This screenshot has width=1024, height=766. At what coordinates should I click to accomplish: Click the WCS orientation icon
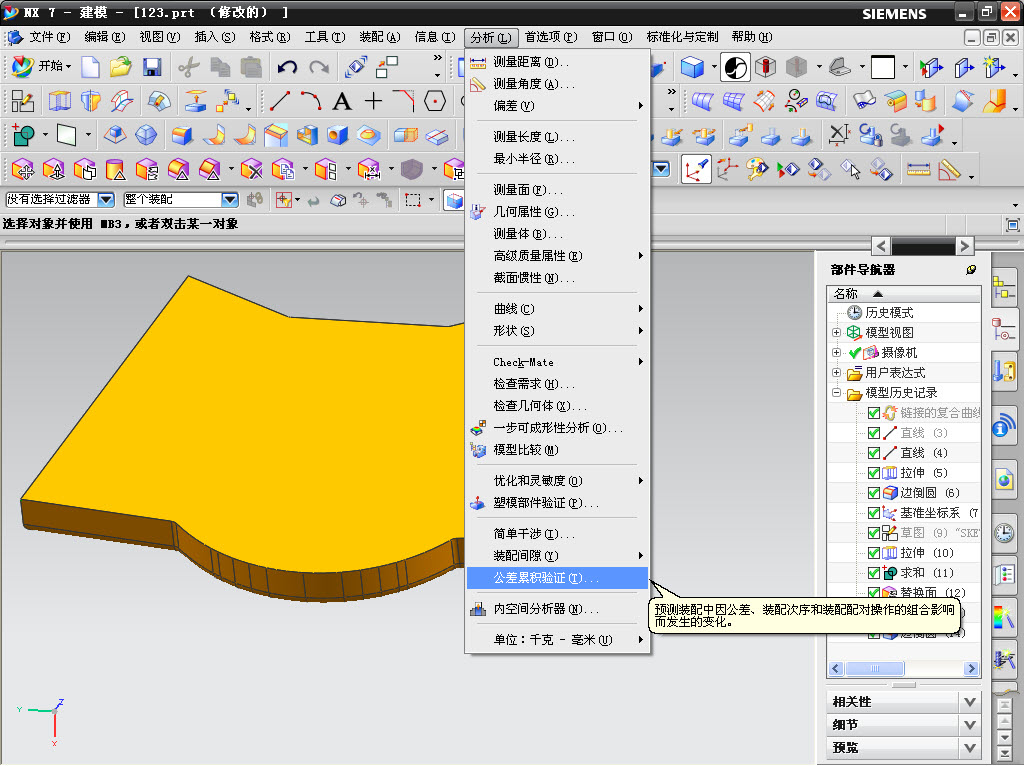coord(696,170)
